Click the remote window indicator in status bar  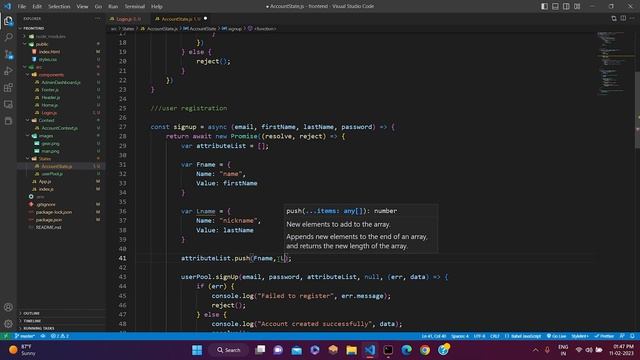tap(5, 336)
